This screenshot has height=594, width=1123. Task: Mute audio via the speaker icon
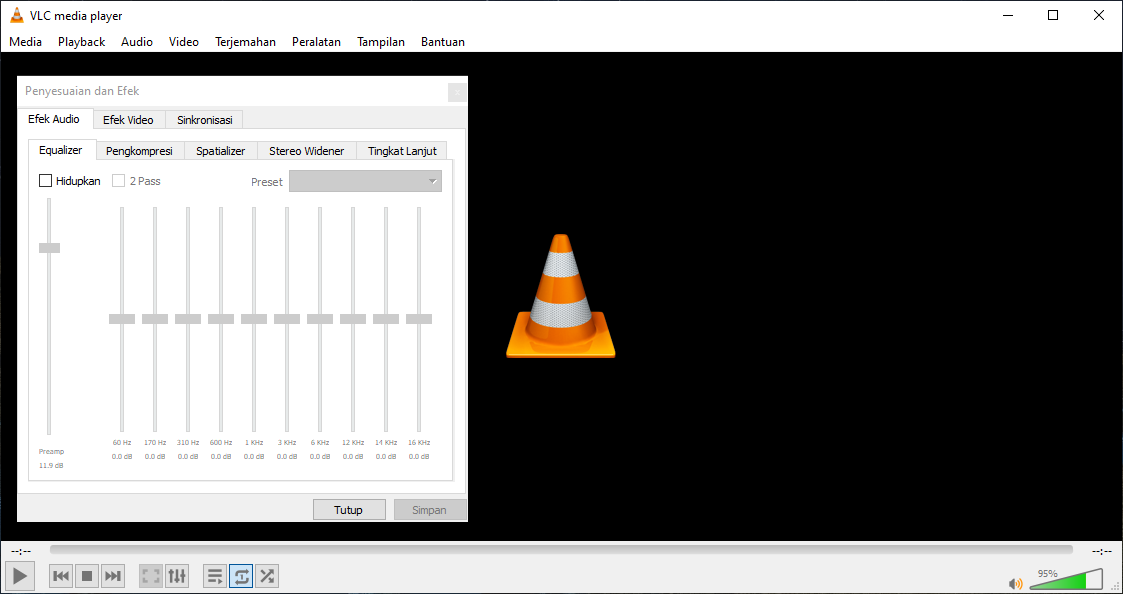pyautogui.click(x=1015, y=582)
